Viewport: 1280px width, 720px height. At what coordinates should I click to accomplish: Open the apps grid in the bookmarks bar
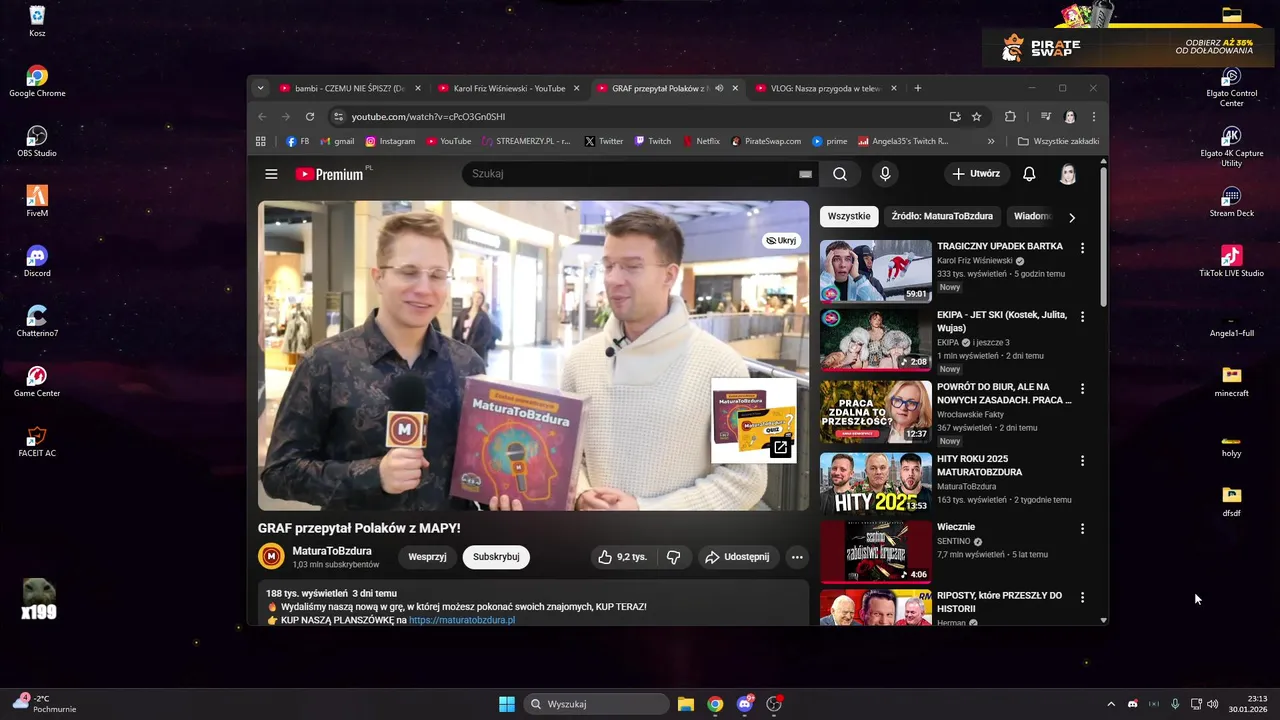click(x=261, y=141)
